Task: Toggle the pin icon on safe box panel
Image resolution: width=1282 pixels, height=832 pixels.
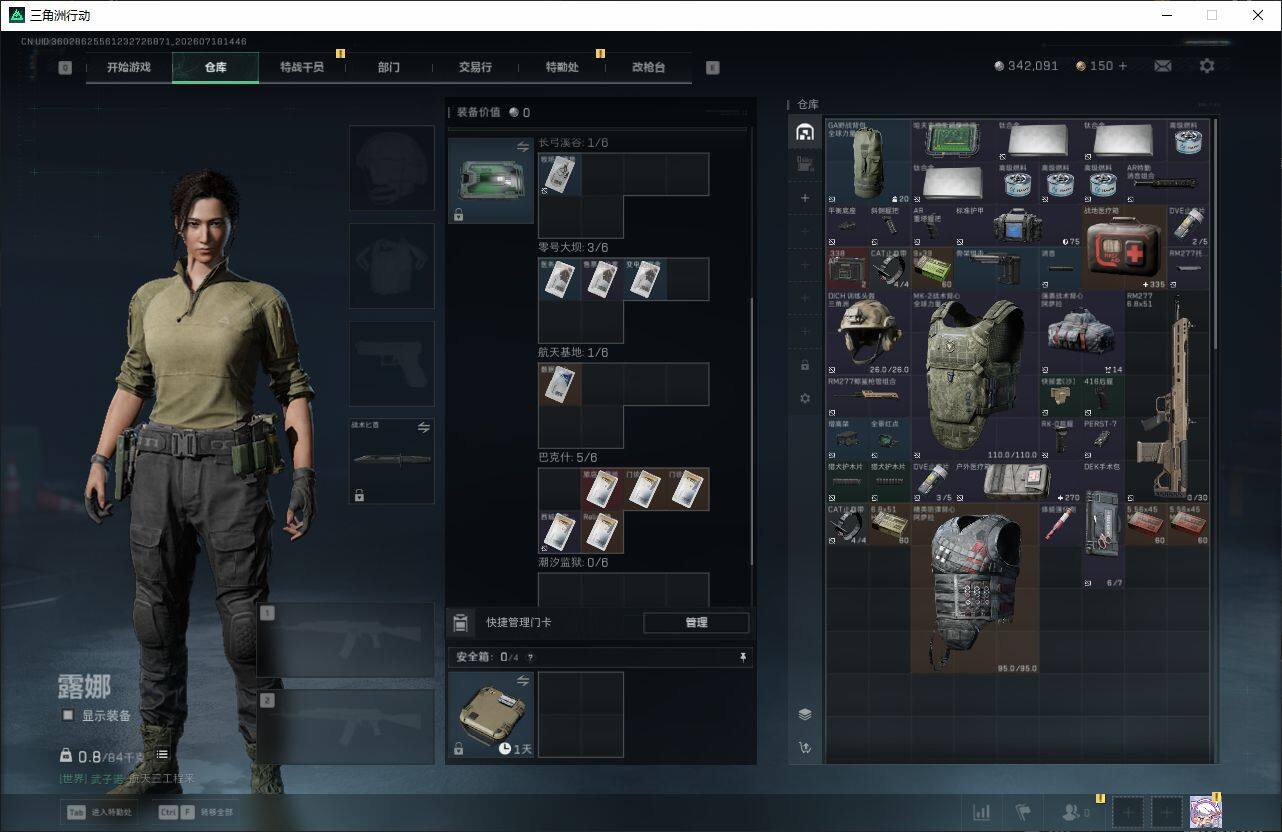Action: click(742, 657)
